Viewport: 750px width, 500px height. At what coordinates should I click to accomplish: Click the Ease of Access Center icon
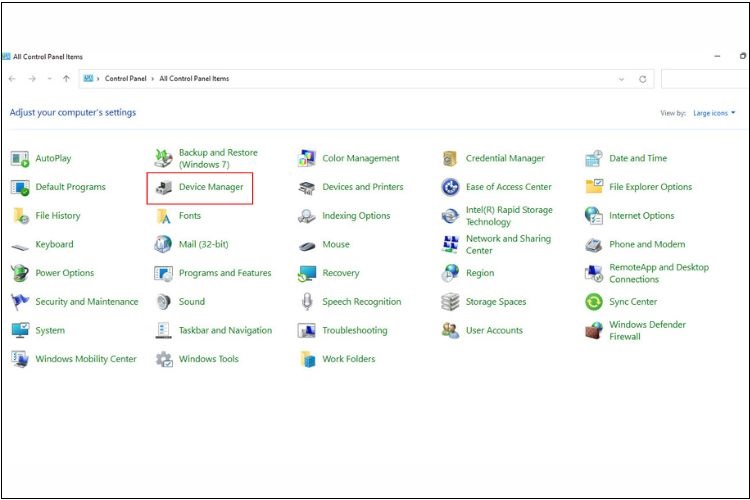pos(450,187)
